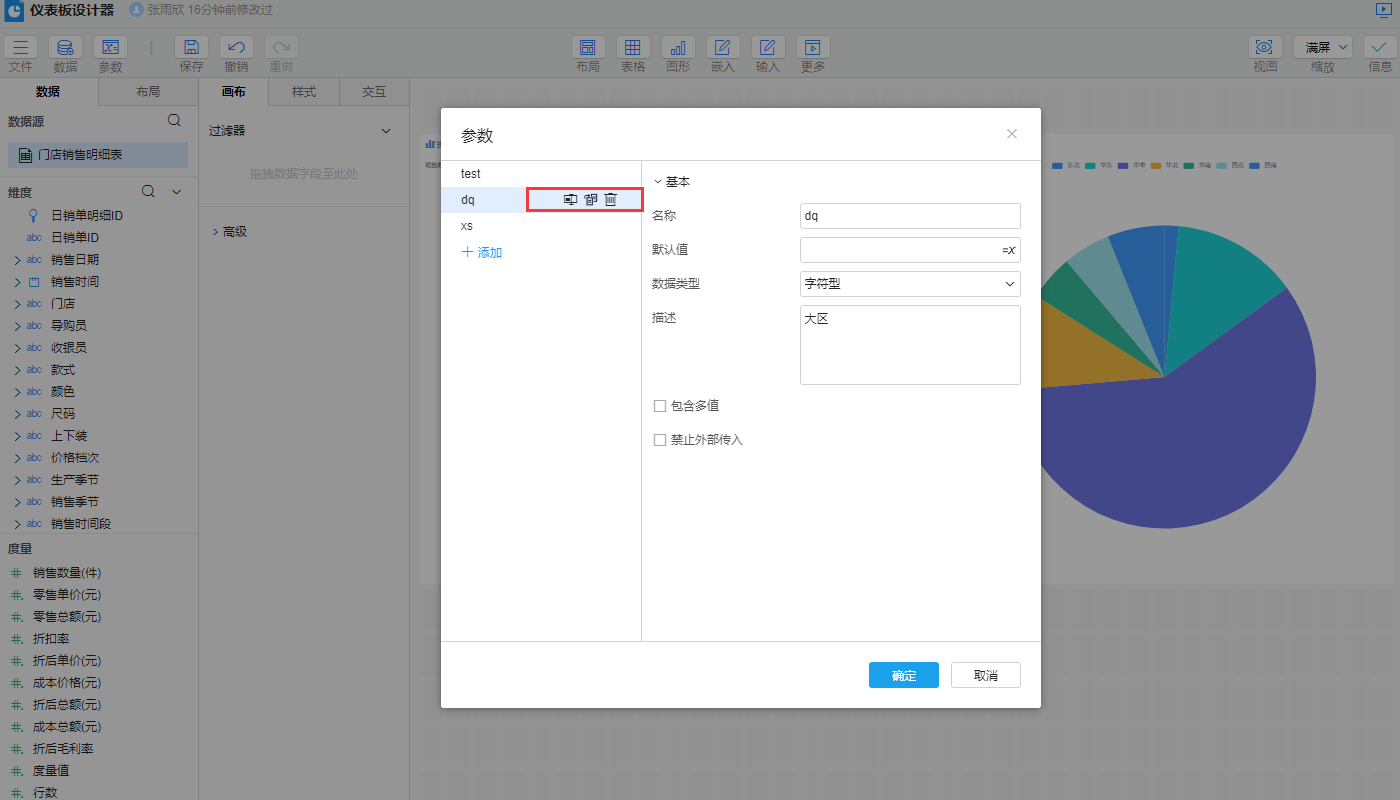Click the 保存 save toolbar icon
This screenshot has height=800, width=1400.
[x=191, y=48]
